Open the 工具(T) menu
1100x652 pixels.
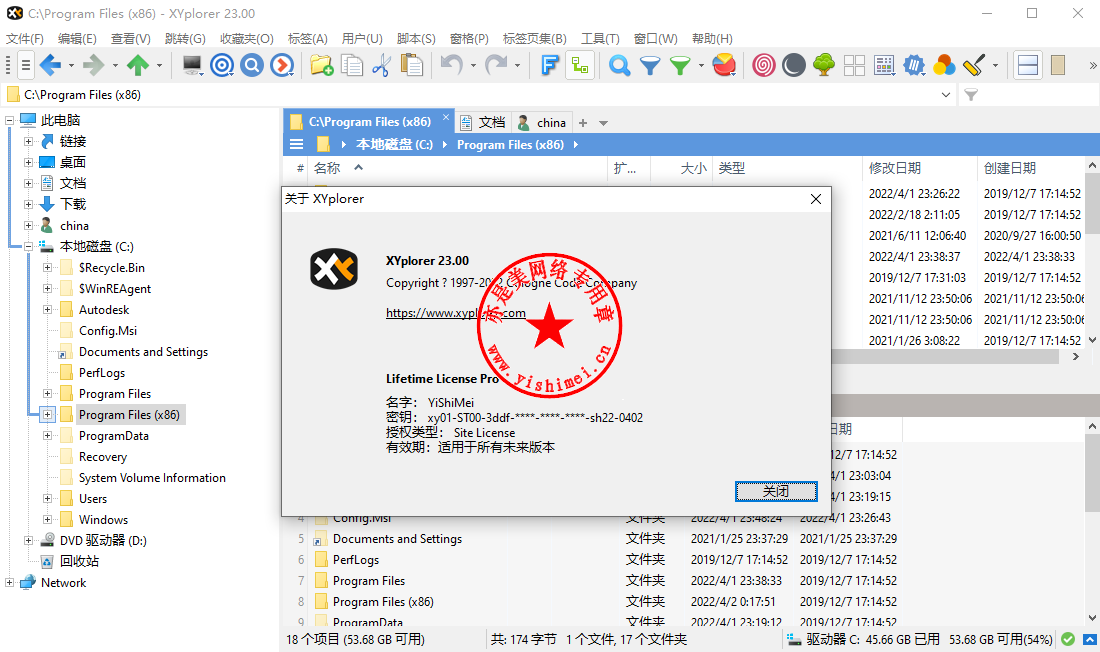(600, 39)
